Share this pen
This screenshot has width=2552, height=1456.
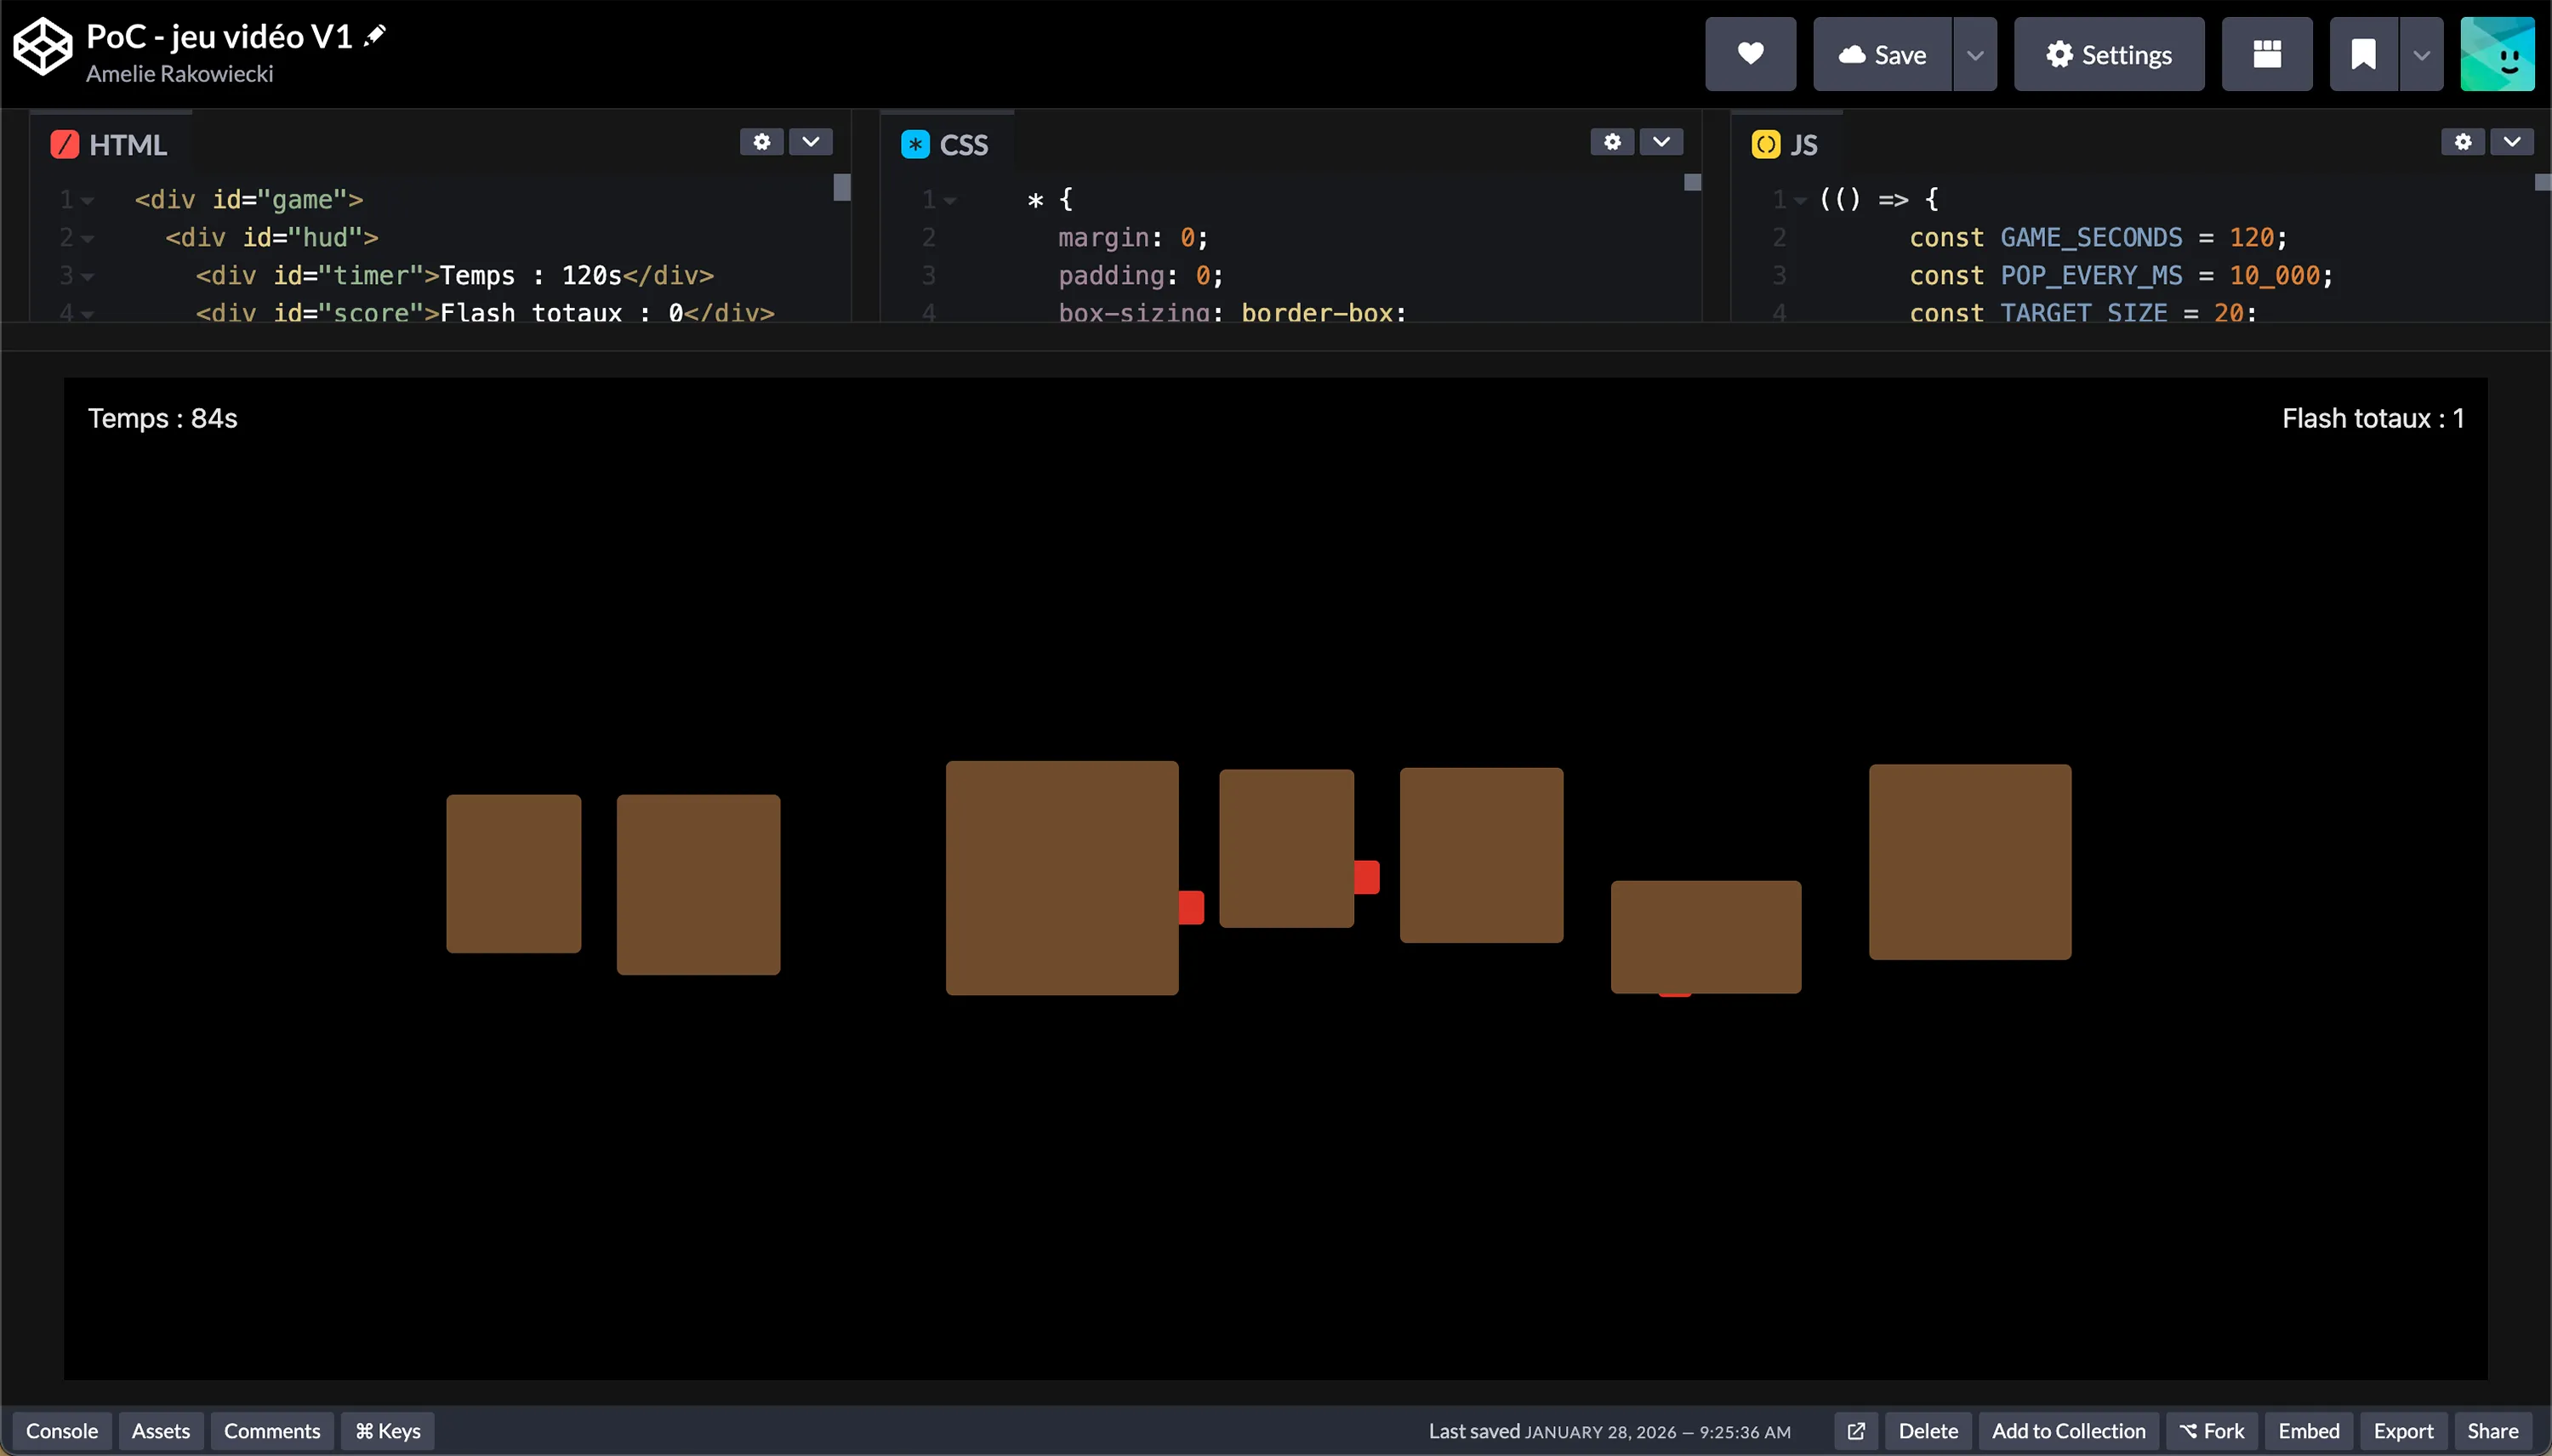[x=2492, y=1431]
